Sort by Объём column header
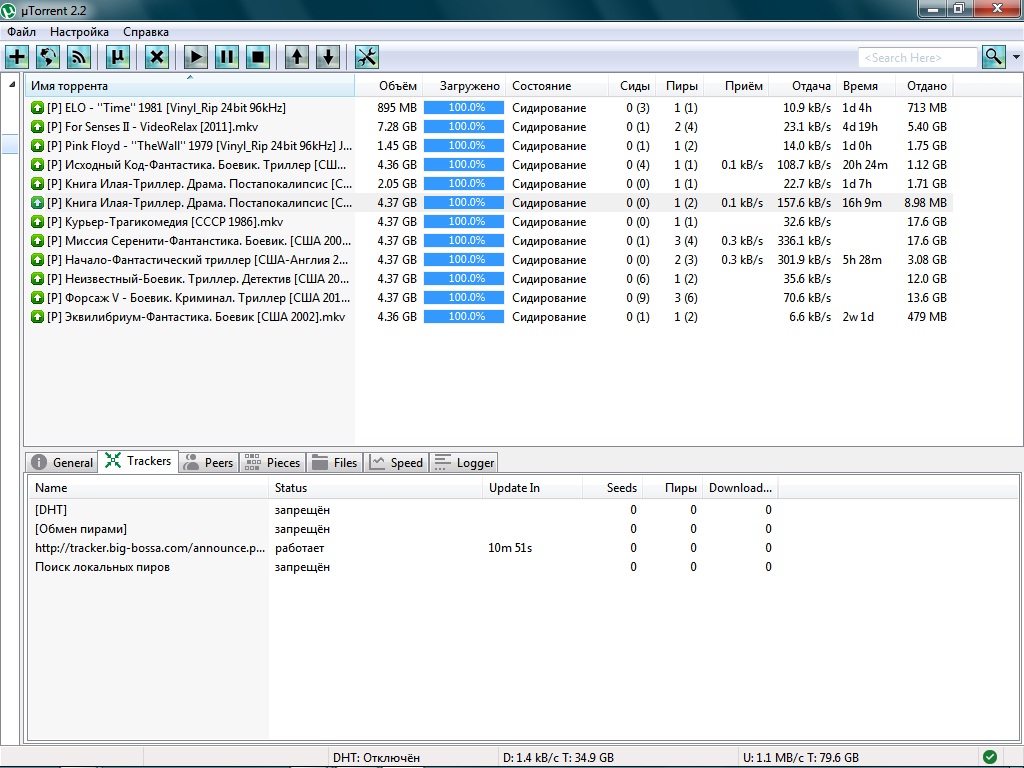Image resolution: width=1024 pixels, height=768 pixels. point(389,86)
